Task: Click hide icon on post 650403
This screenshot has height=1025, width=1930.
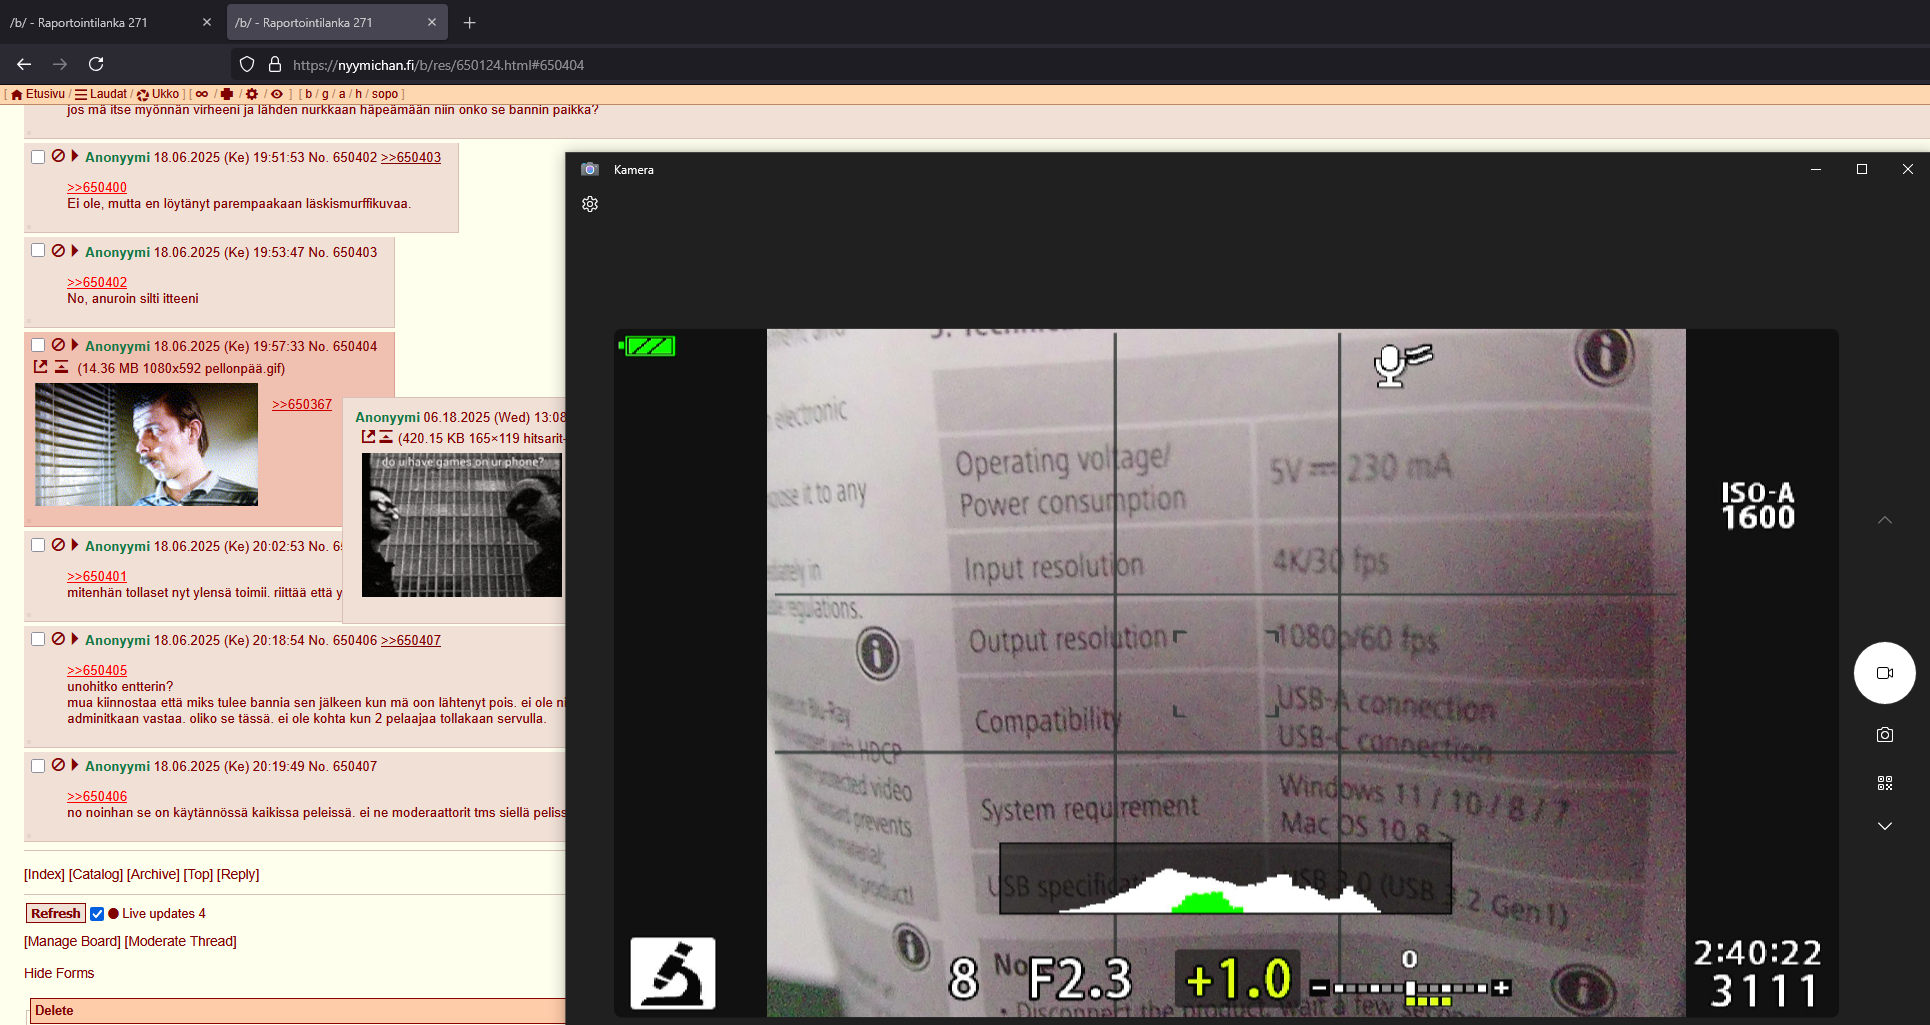Action: (58, 251)
